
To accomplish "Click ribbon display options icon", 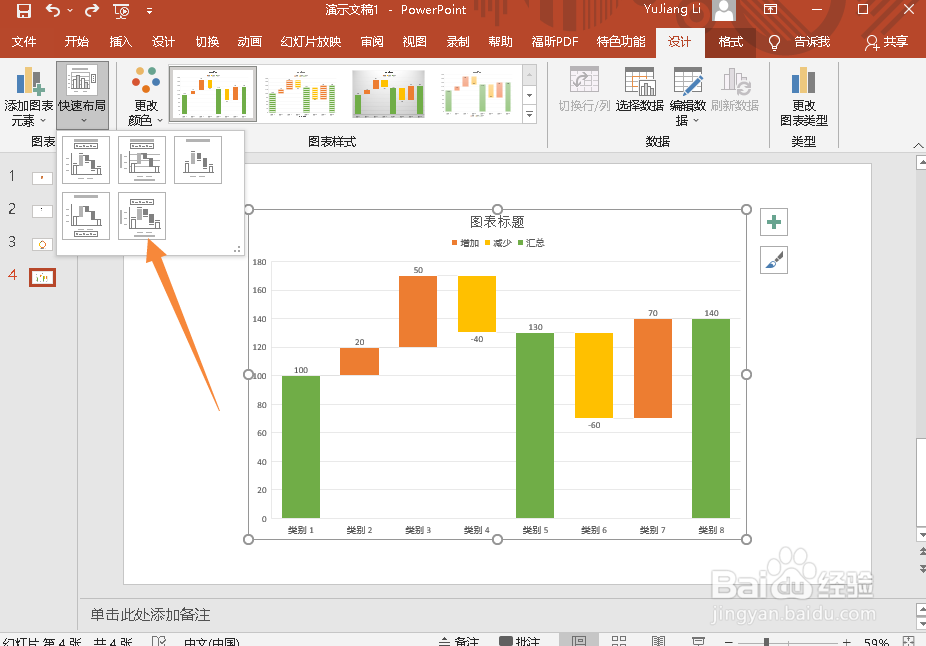I will (x=770, y=9).
